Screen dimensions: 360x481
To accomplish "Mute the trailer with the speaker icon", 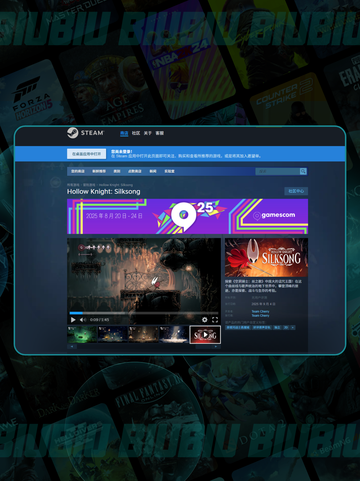I will pos(83,320).
